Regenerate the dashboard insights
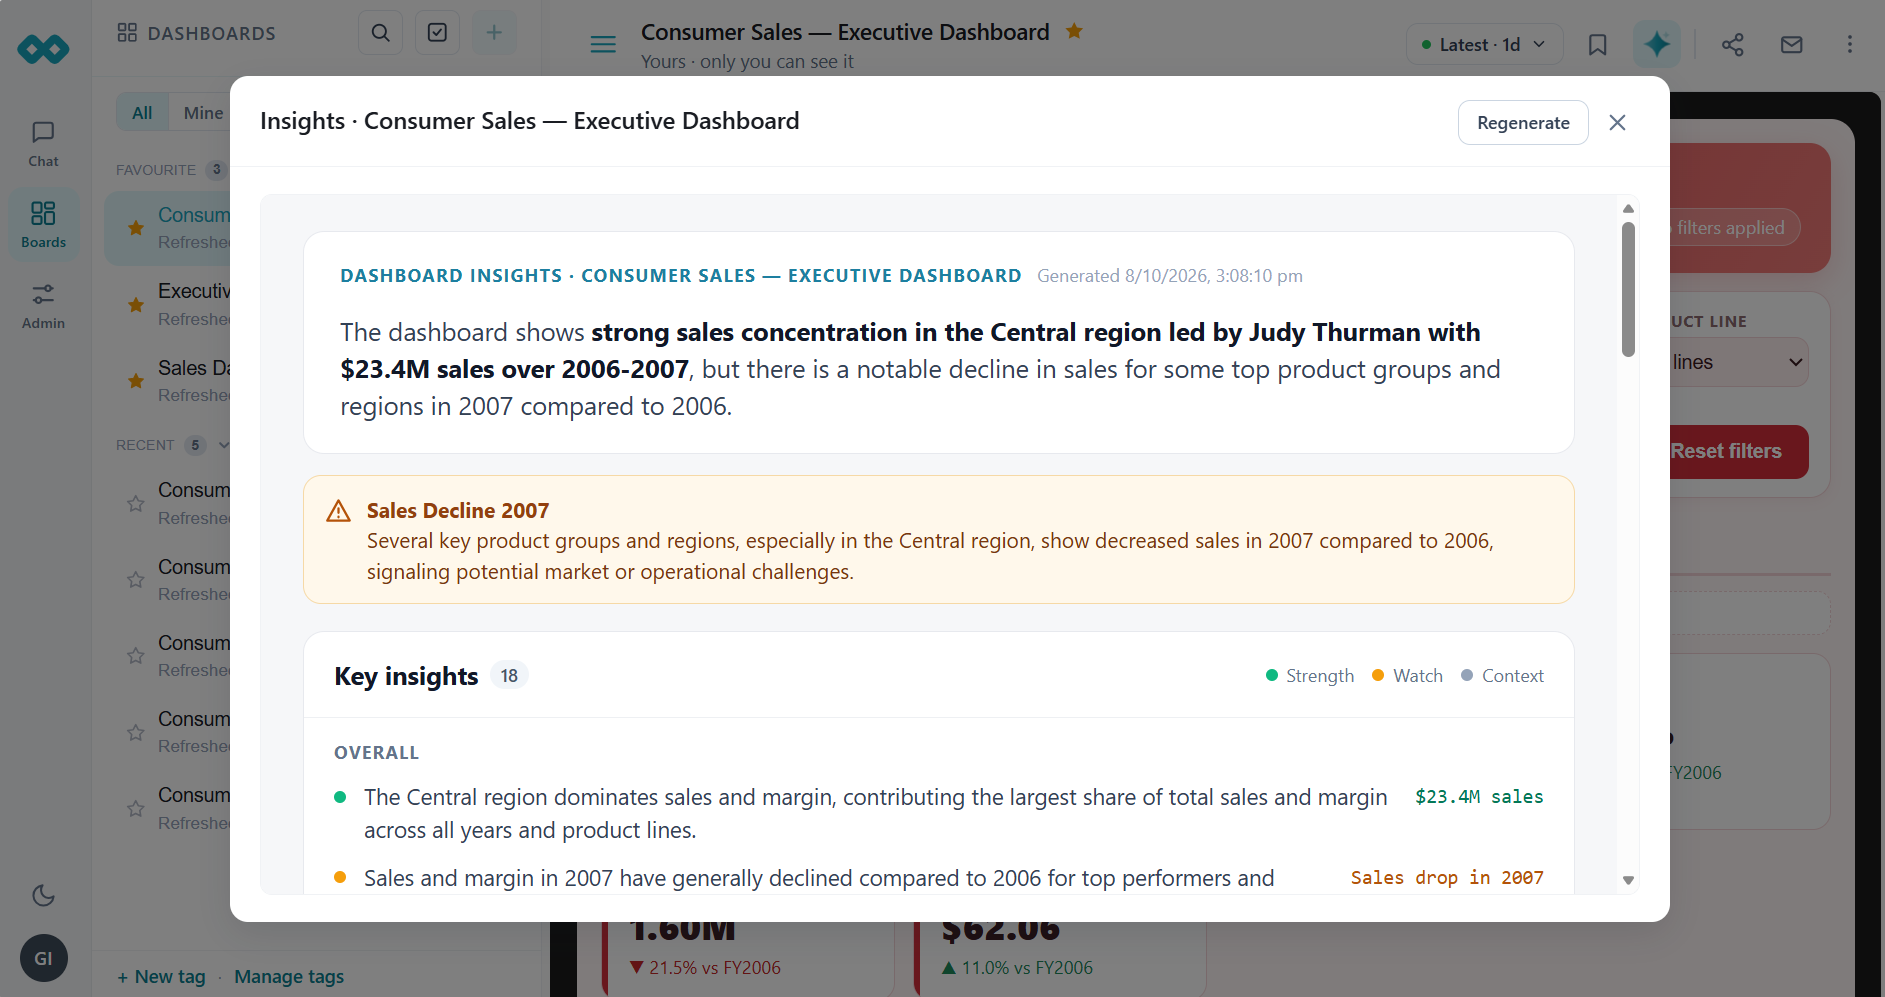 point(1523,122)
